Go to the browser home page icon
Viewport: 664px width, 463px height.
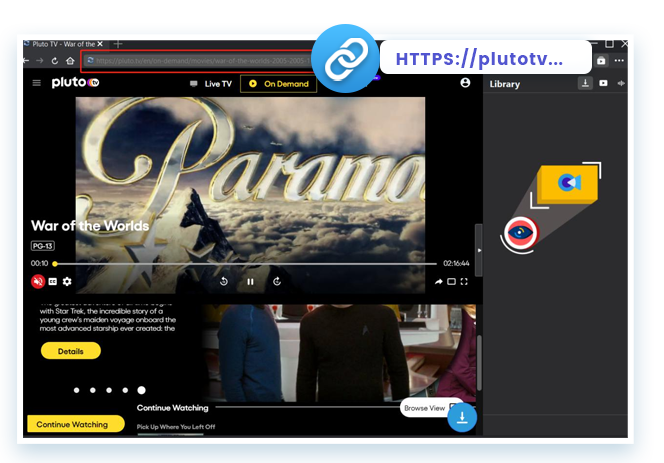pos(70,61)
